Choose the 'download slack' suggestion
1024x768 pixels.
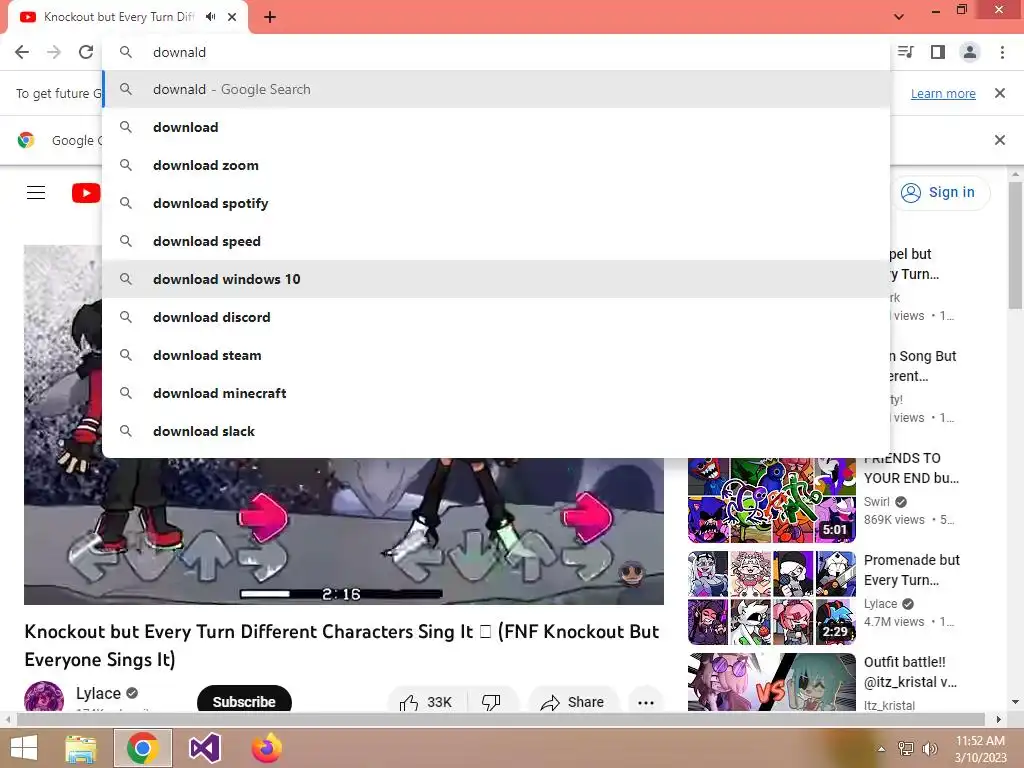point(497,431)
